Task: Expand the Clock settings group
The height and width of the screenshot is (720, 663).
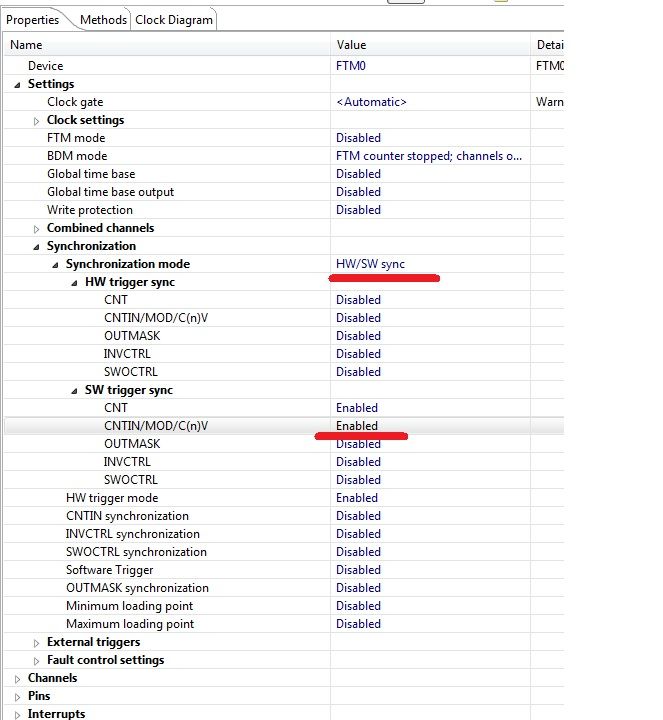Action: (x=36, y=121)
